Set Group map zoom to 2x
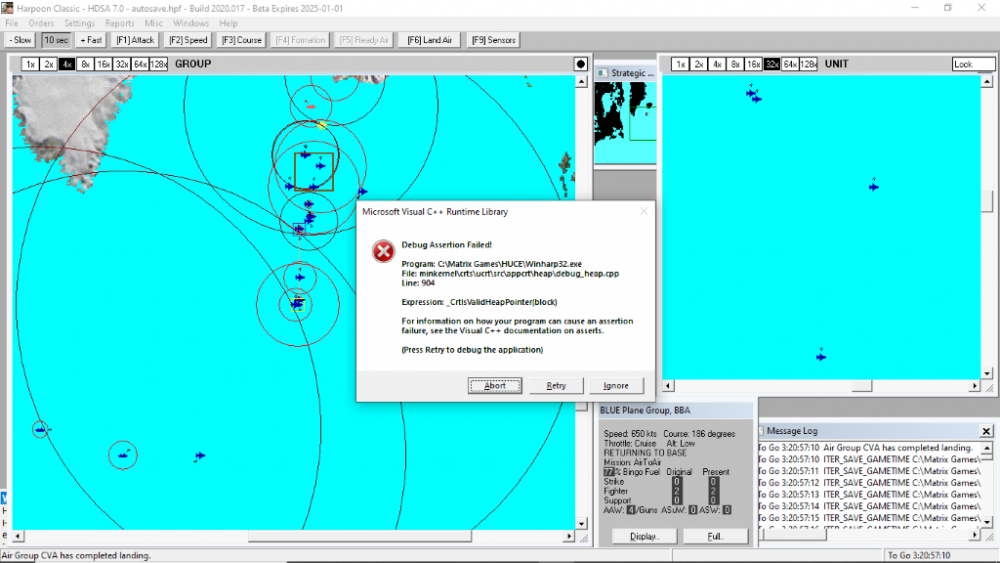The image size is (1000, 563). point(48,64)
